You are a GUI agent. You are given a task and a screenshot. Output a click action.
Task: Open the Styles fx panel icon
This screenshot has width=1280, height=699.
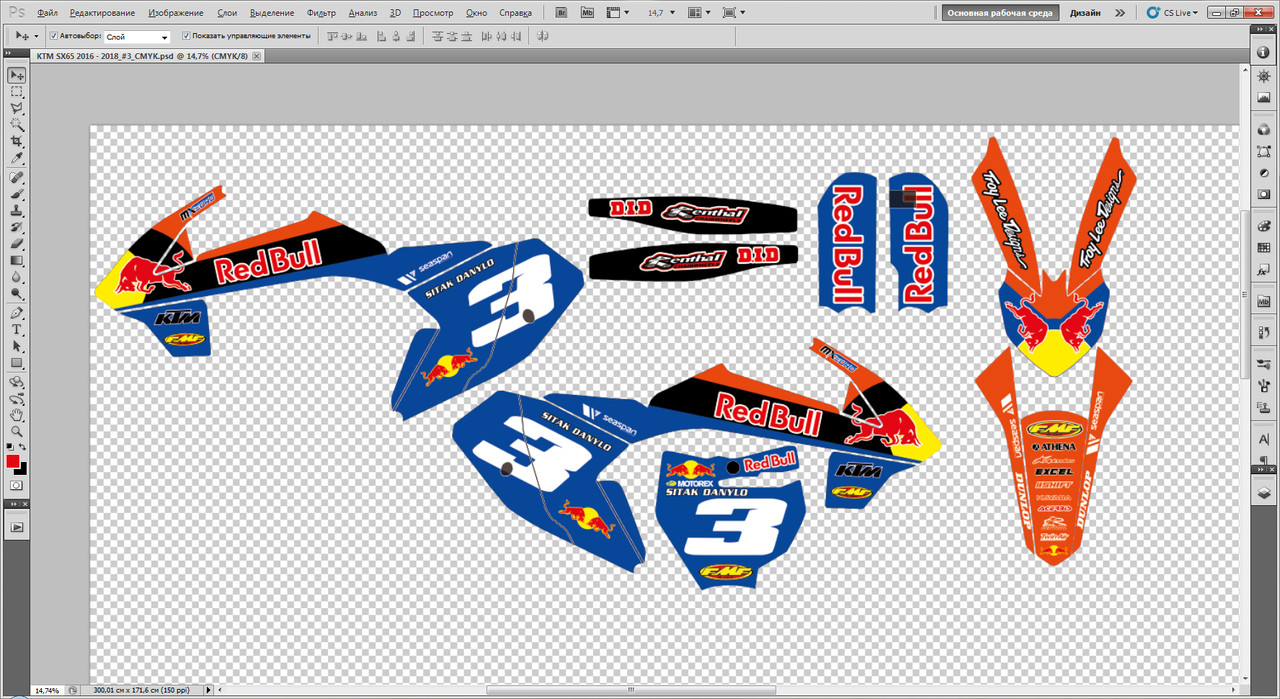click(1262, 270)
